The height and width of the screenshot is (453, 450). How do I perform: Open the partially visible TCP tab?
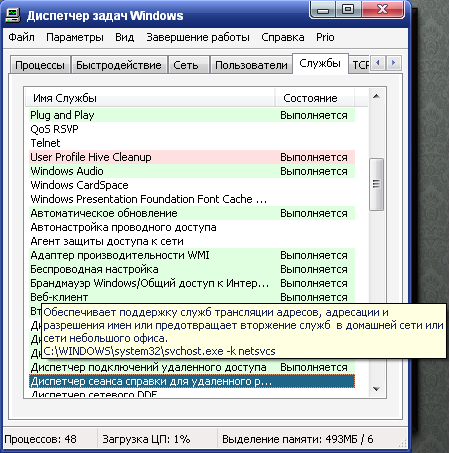pos(360,65)
